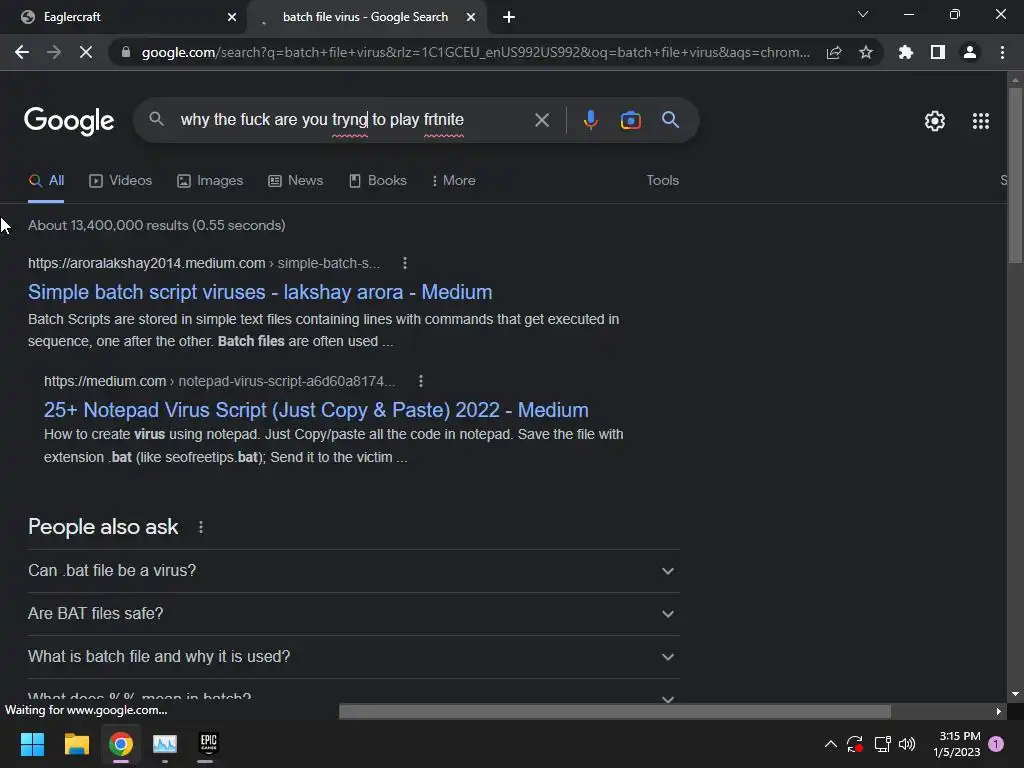
Task: Switch to Images results
Action: [x=210, y=180]
